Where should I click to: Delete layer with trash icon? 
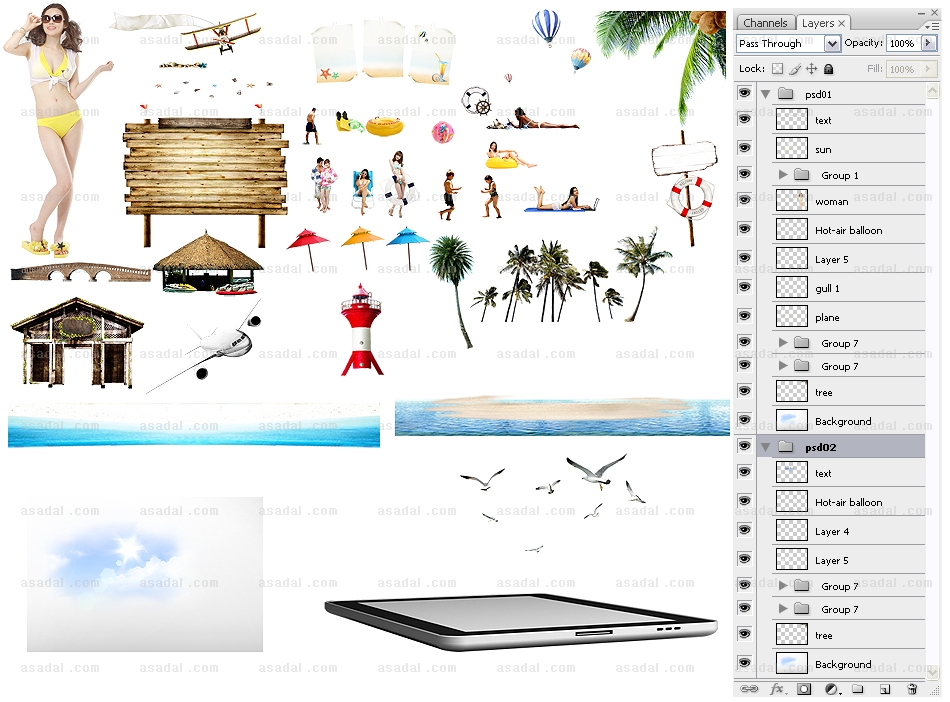coord(911,689)
